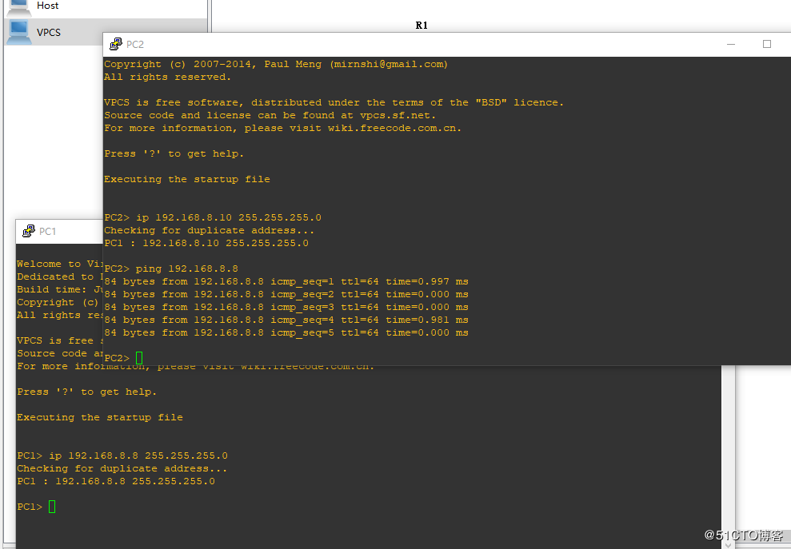Click 'Checking for duplicate address...' in PC2
This screenshot has width=791, height=549.
(x=209, y=230)
